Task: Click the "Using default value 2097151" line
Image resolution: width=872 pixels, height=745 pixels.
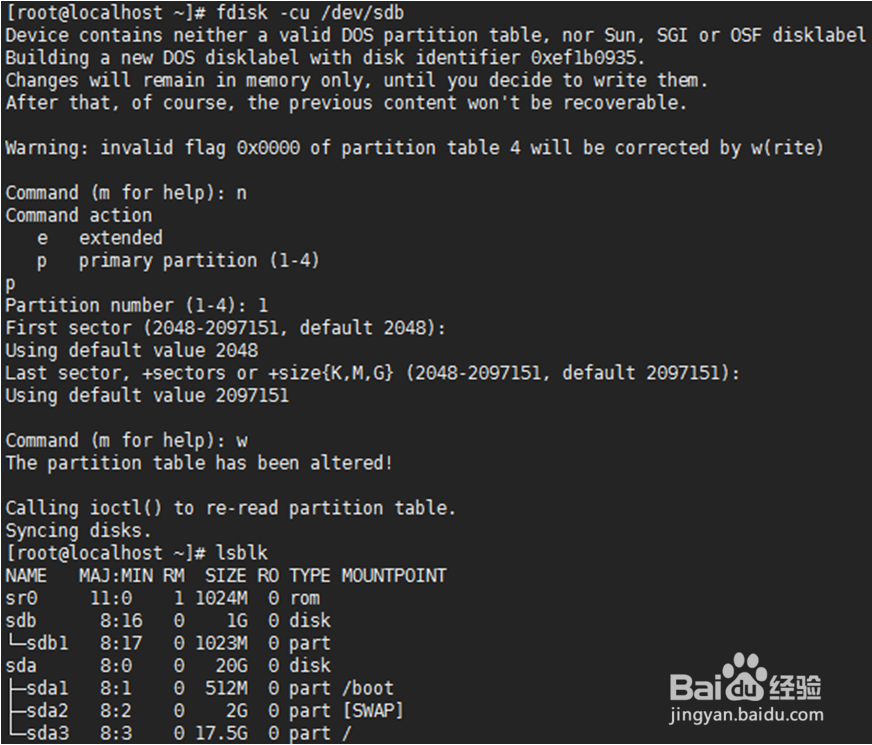Action: (147, 395)
